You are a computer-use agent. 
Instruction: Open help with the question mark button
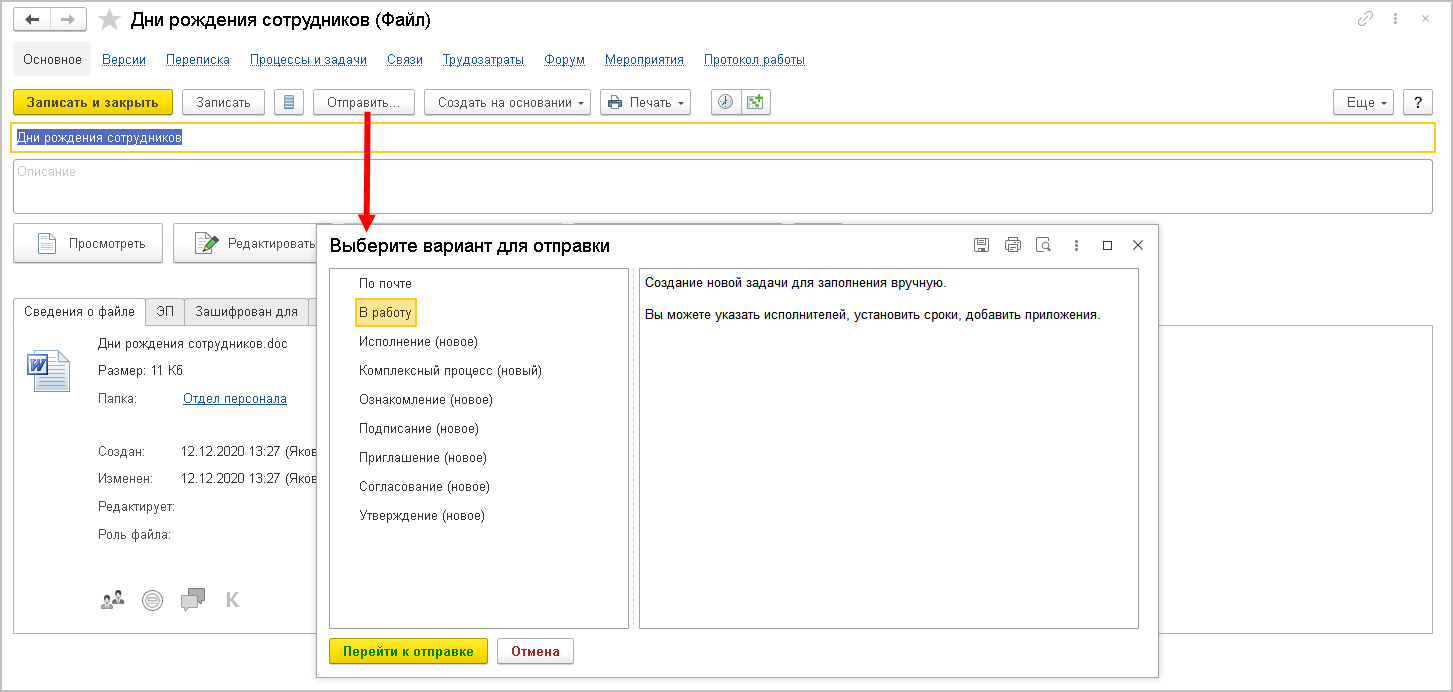pyautogui.click(x=1418, y=102)
